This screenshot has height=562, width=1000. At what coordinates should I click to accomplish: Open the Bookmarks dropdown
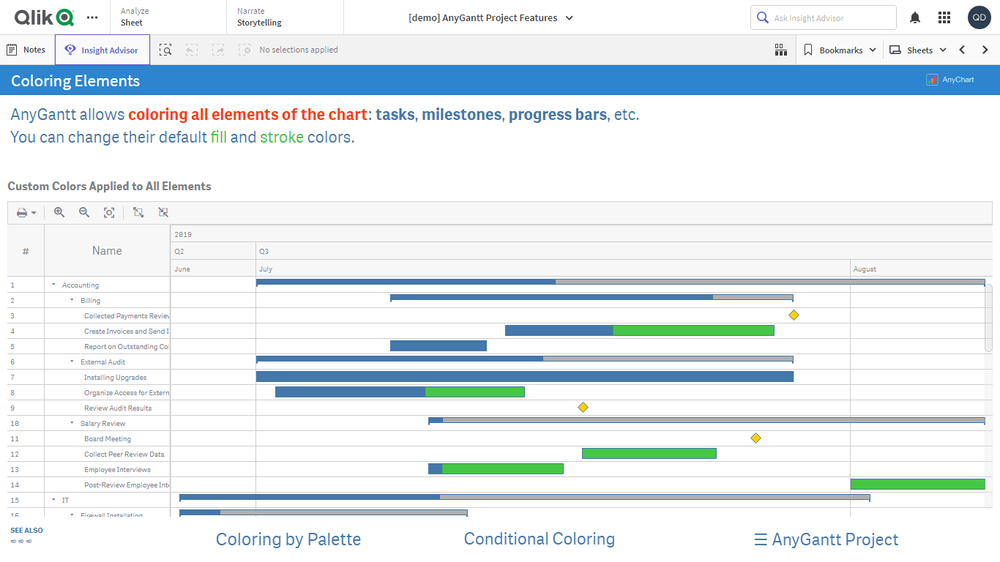[840, 50]
